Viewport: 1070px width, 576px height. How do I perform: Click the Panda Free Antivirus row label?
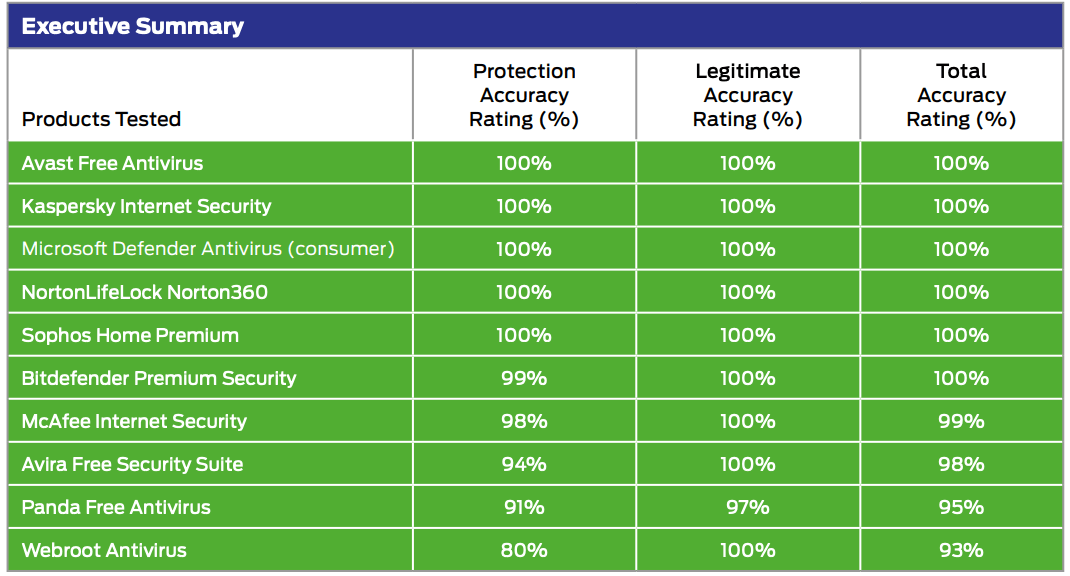click(x=116, y=507)
